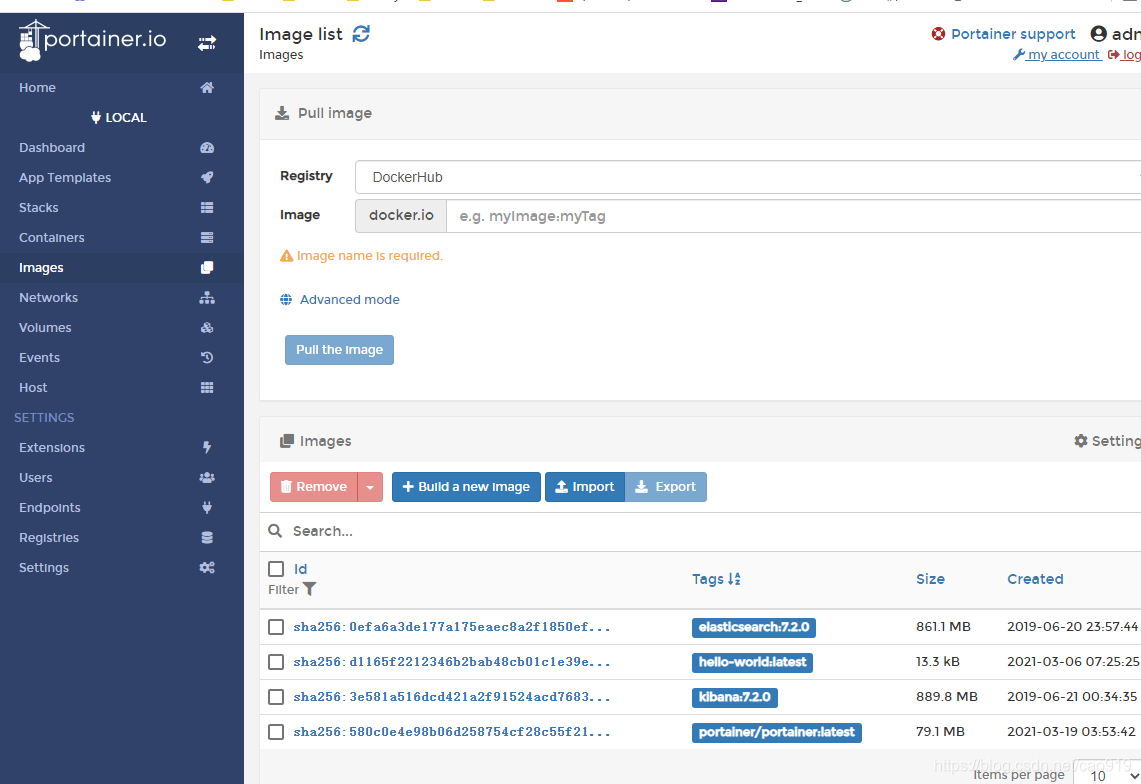Click the Home house icon in the sidebar
The image size is (1141, 784).
click(207, 87)
